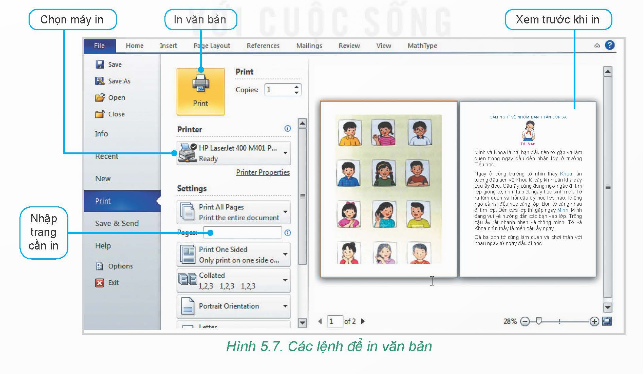This screenshot has height=374, width=643.
Task: Open the Letter paper size dropdown
Action: [234, 326]
